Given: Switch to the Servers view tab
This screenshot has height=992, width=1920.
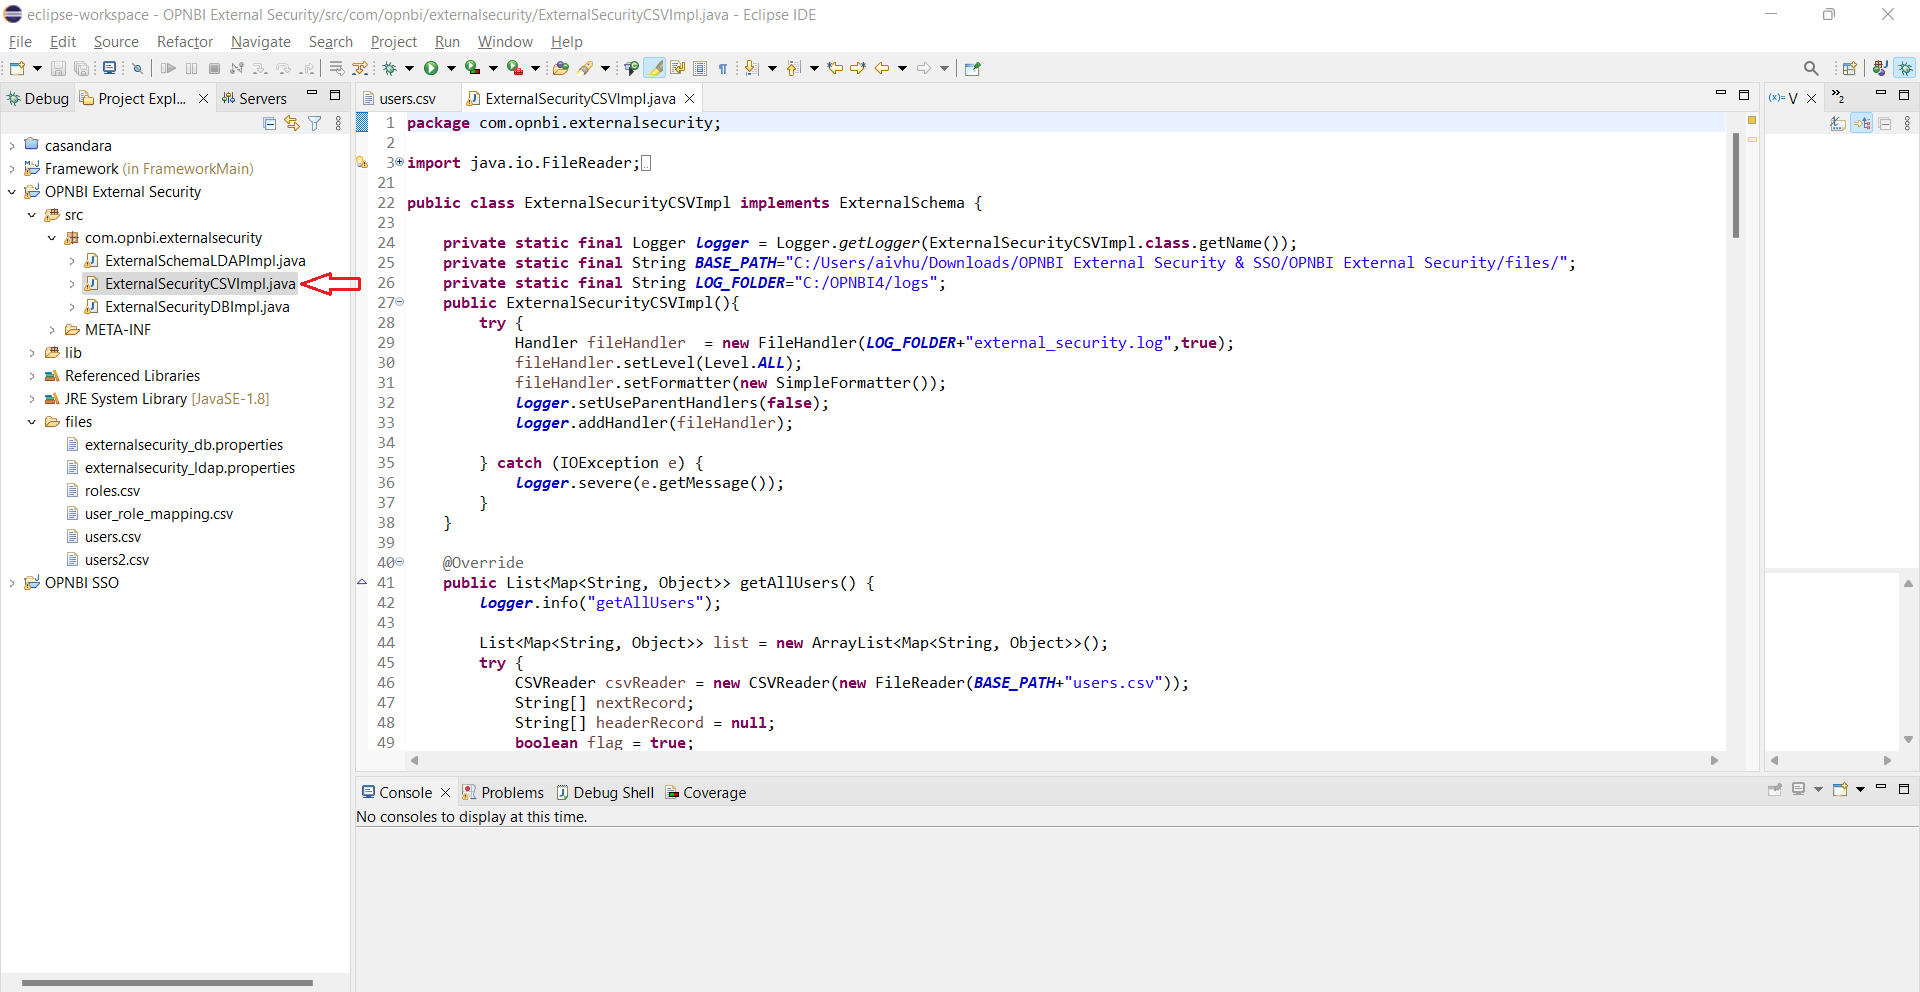Looking at the screenshot, I should 254,98.
